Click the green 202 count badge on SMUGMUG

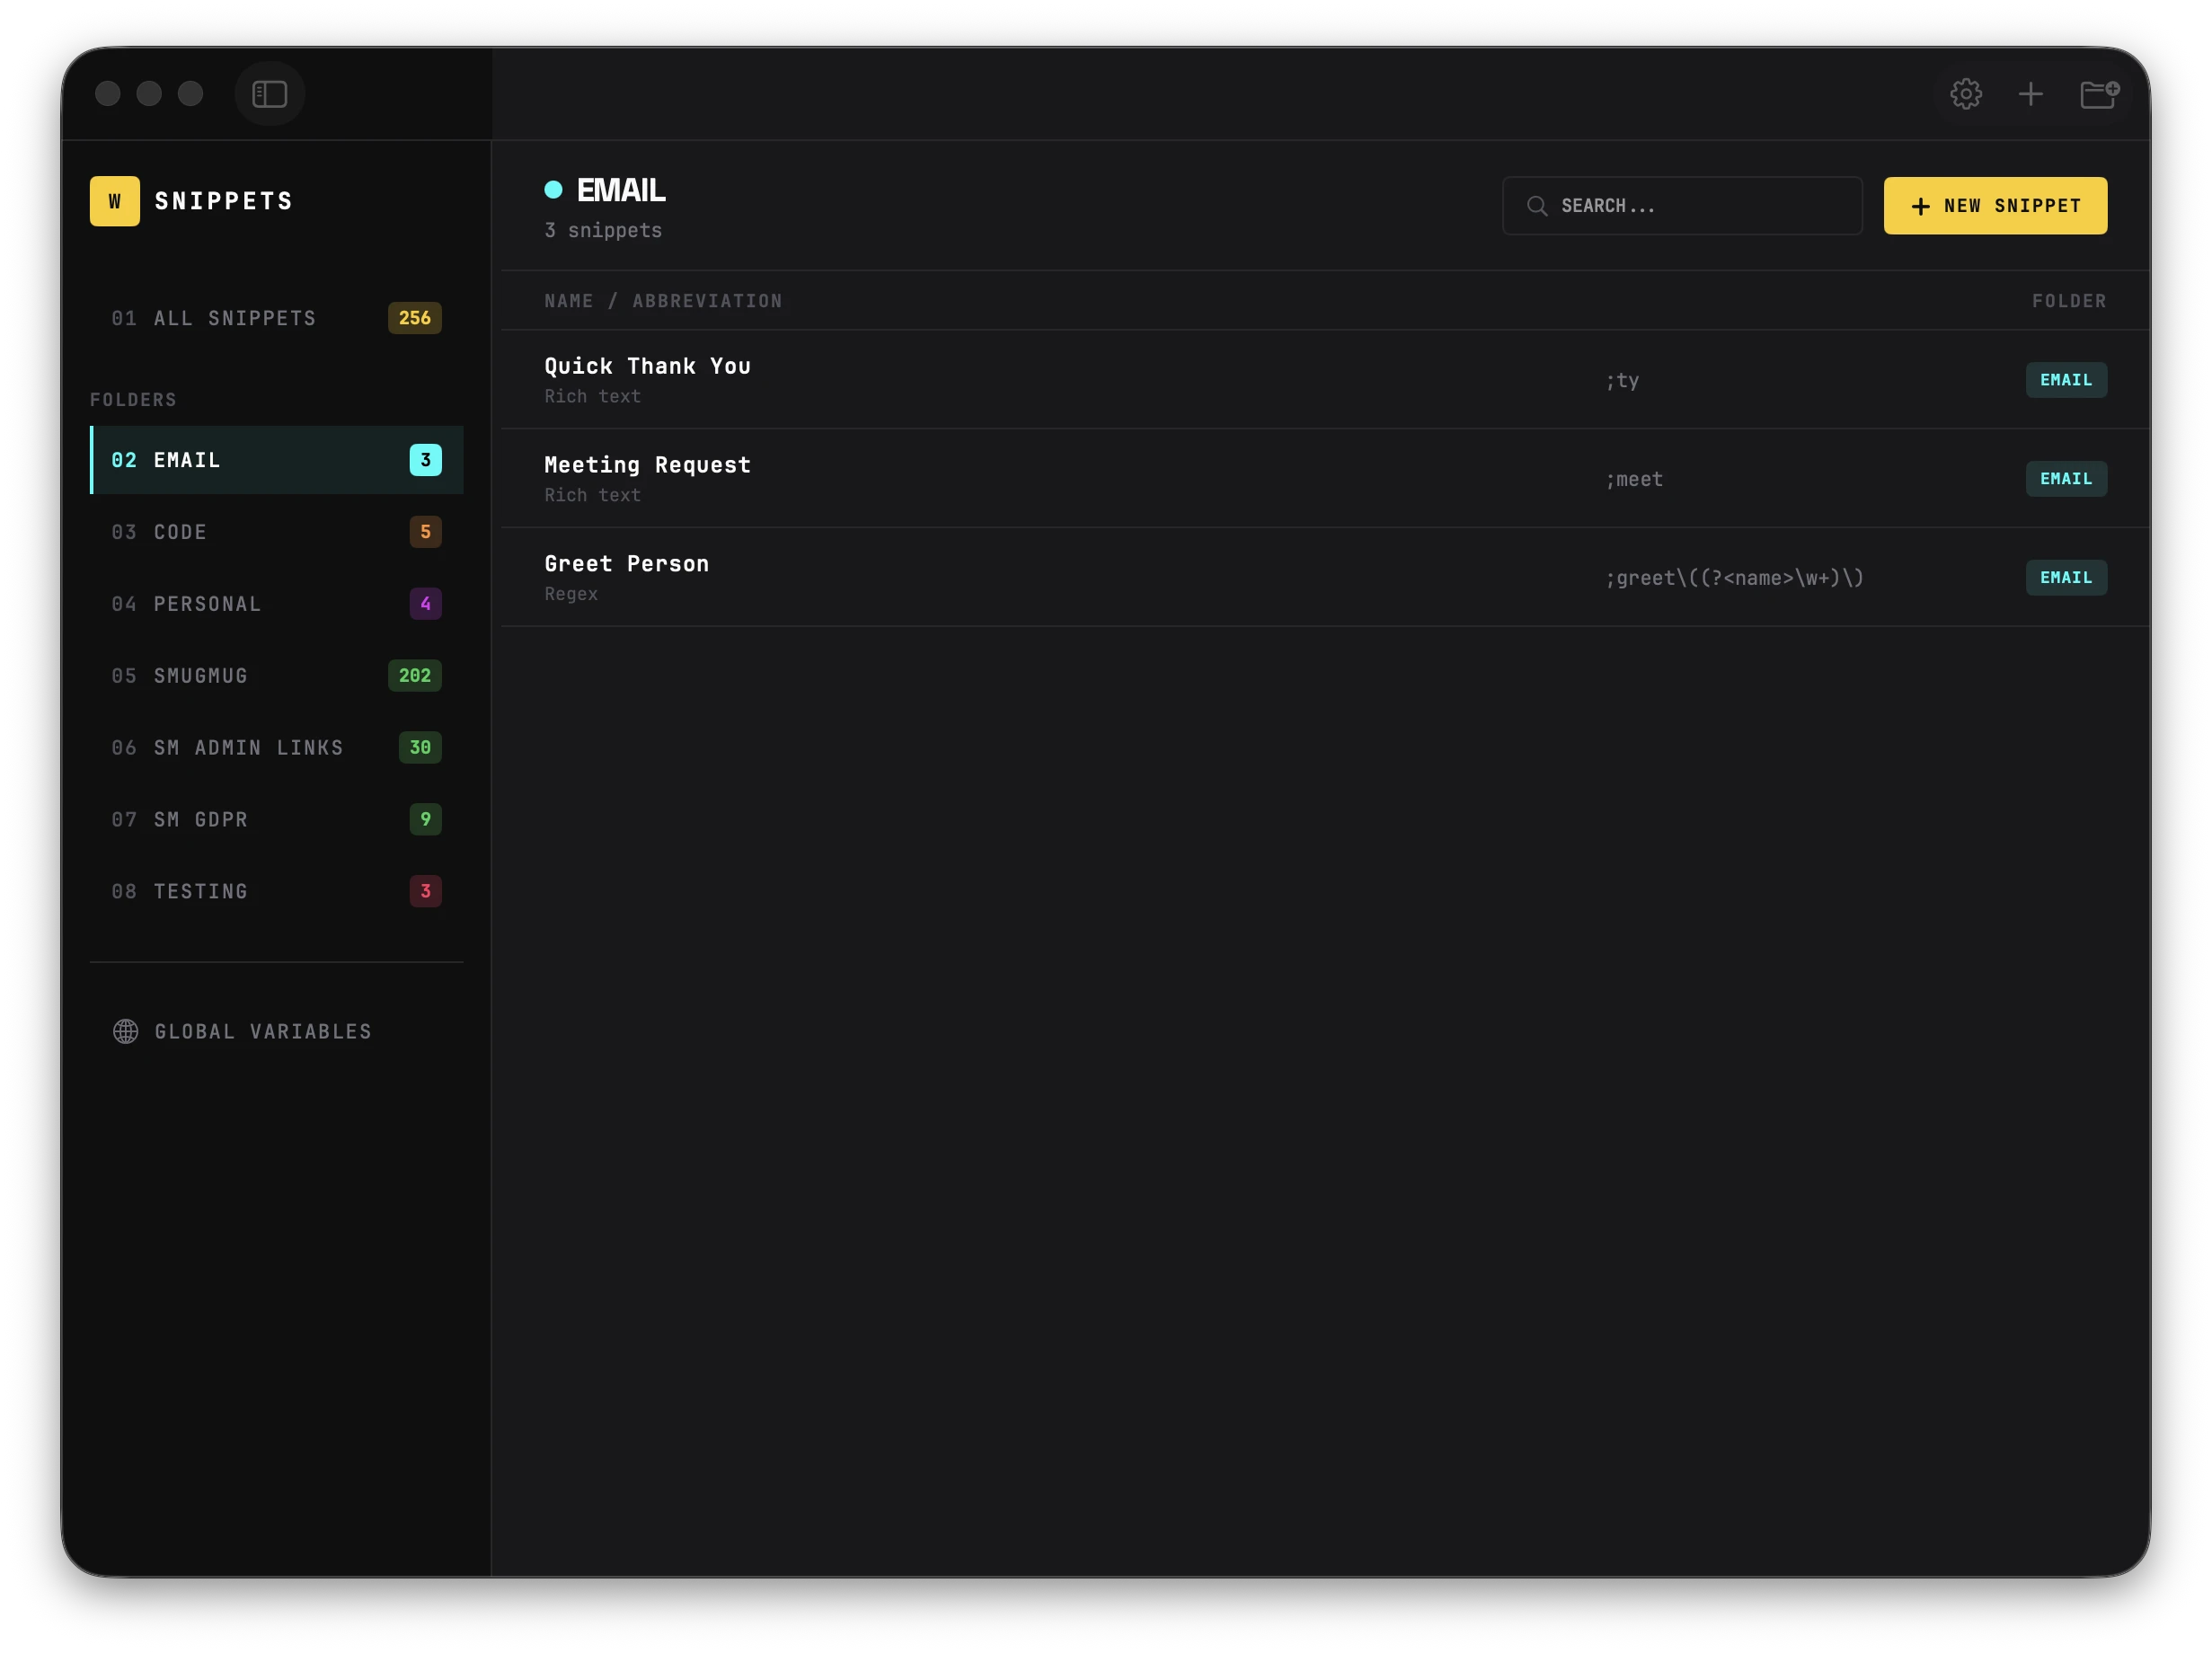click(x=414, y=675)
